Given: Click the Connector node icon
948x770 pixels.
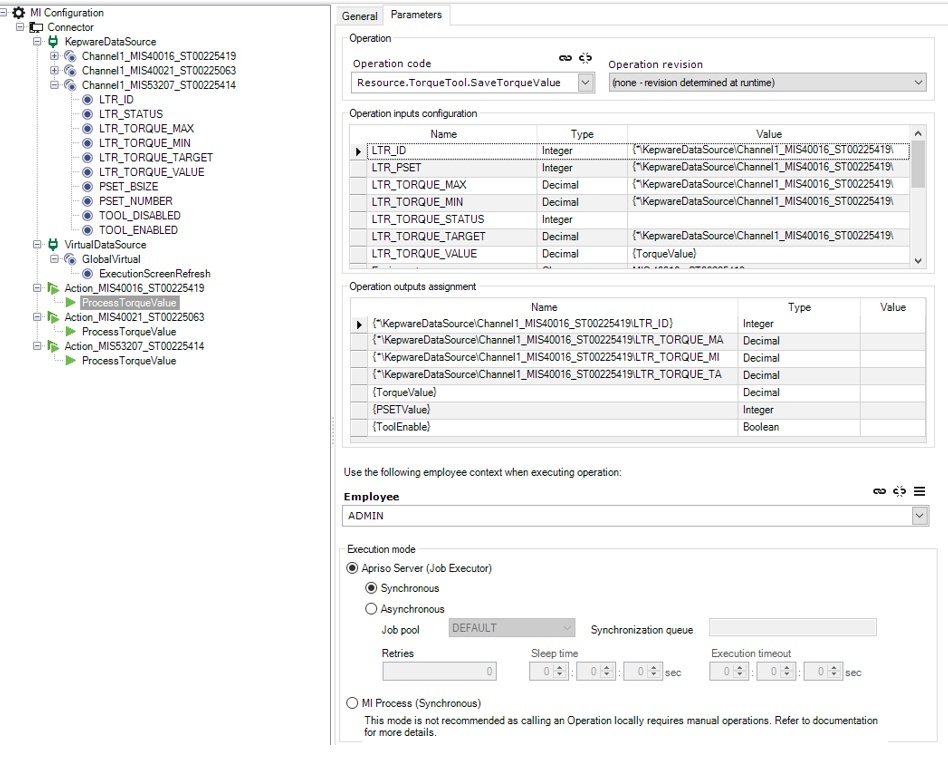Looking at the screenshot, I should tap(36, 27).
